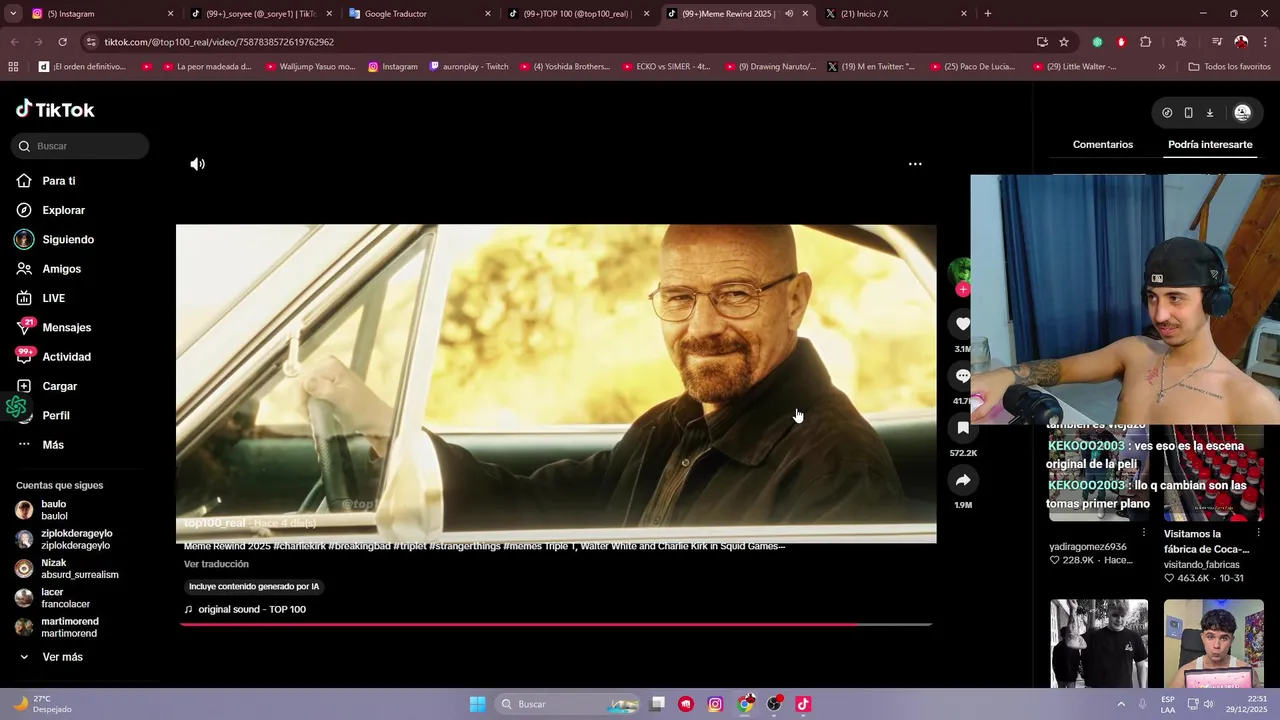The image size is (1280, 720).
Task: Mute the Meme Rewind 2025 tab audio
Action: (788, 14)
